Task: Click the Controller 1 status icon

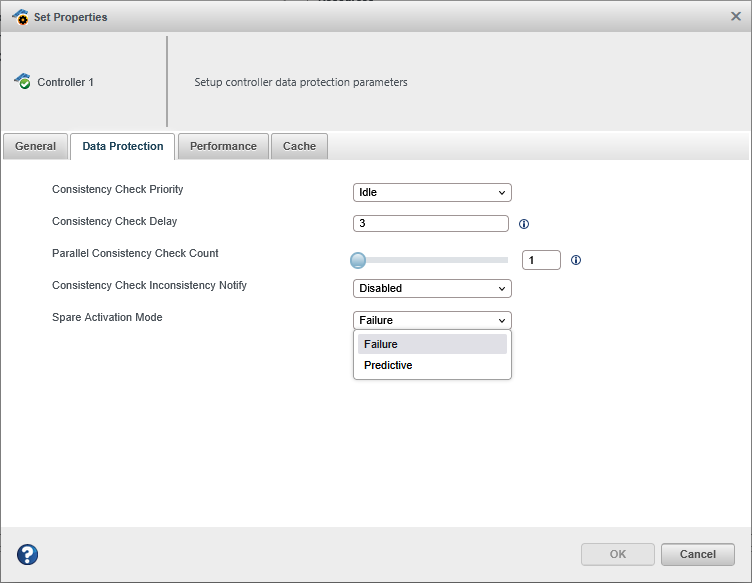Action: click(x=22, y=82)
